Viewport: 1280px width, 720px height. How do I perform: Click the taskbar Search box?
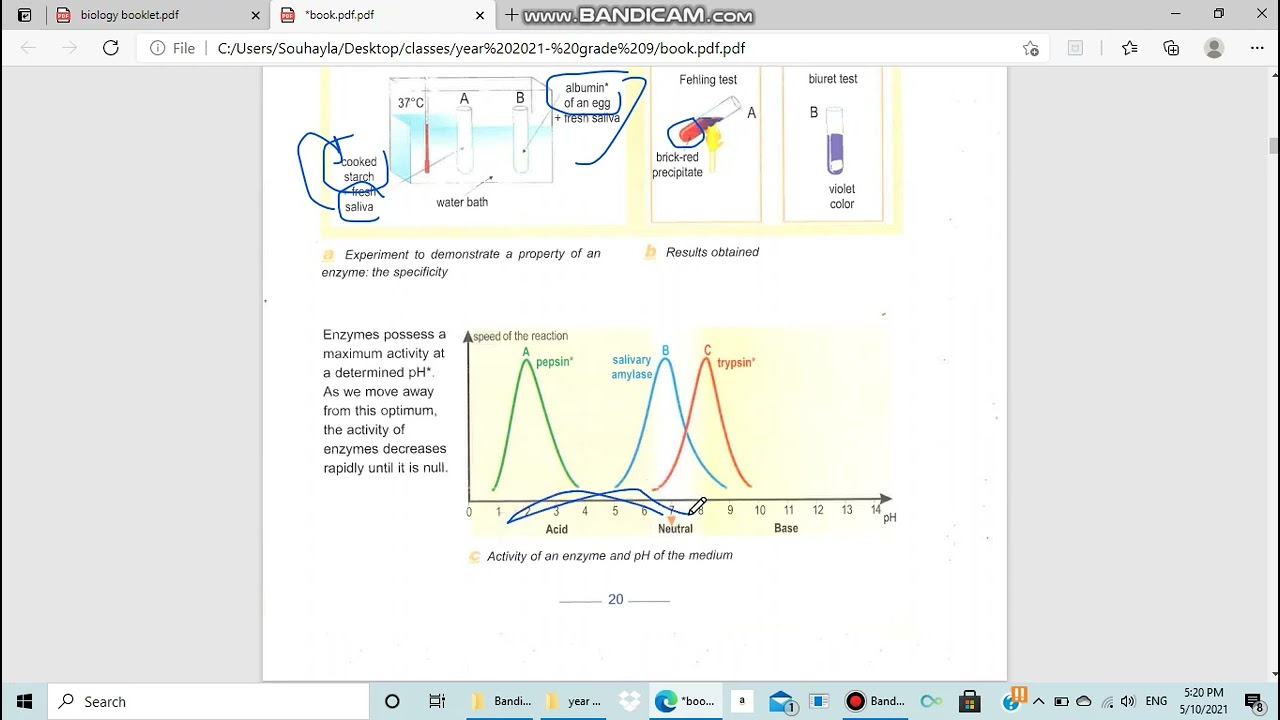click(x=208, y=701)
